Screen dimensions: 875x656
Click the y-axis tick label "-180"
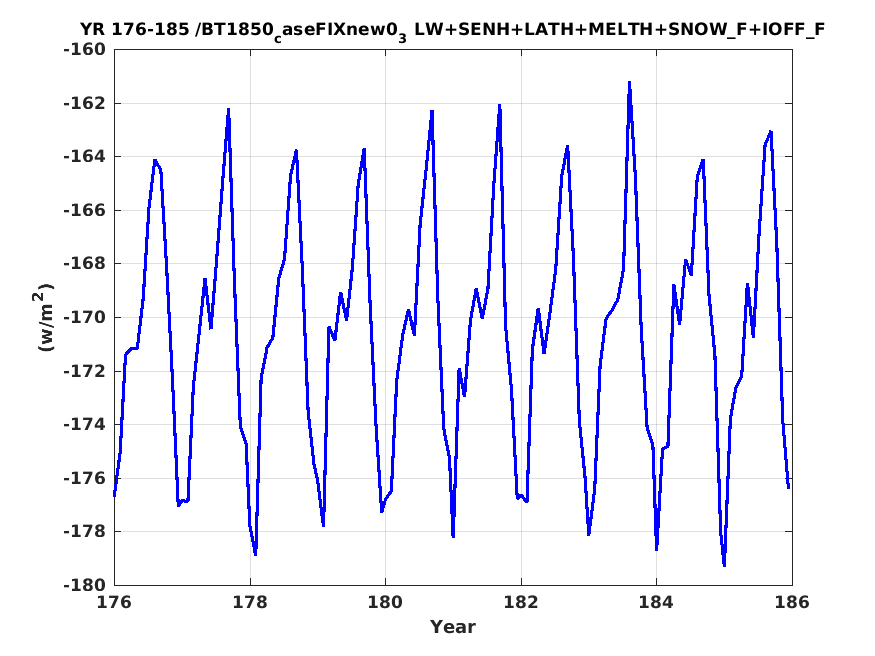pyautogui.click(x=85, y=585)
